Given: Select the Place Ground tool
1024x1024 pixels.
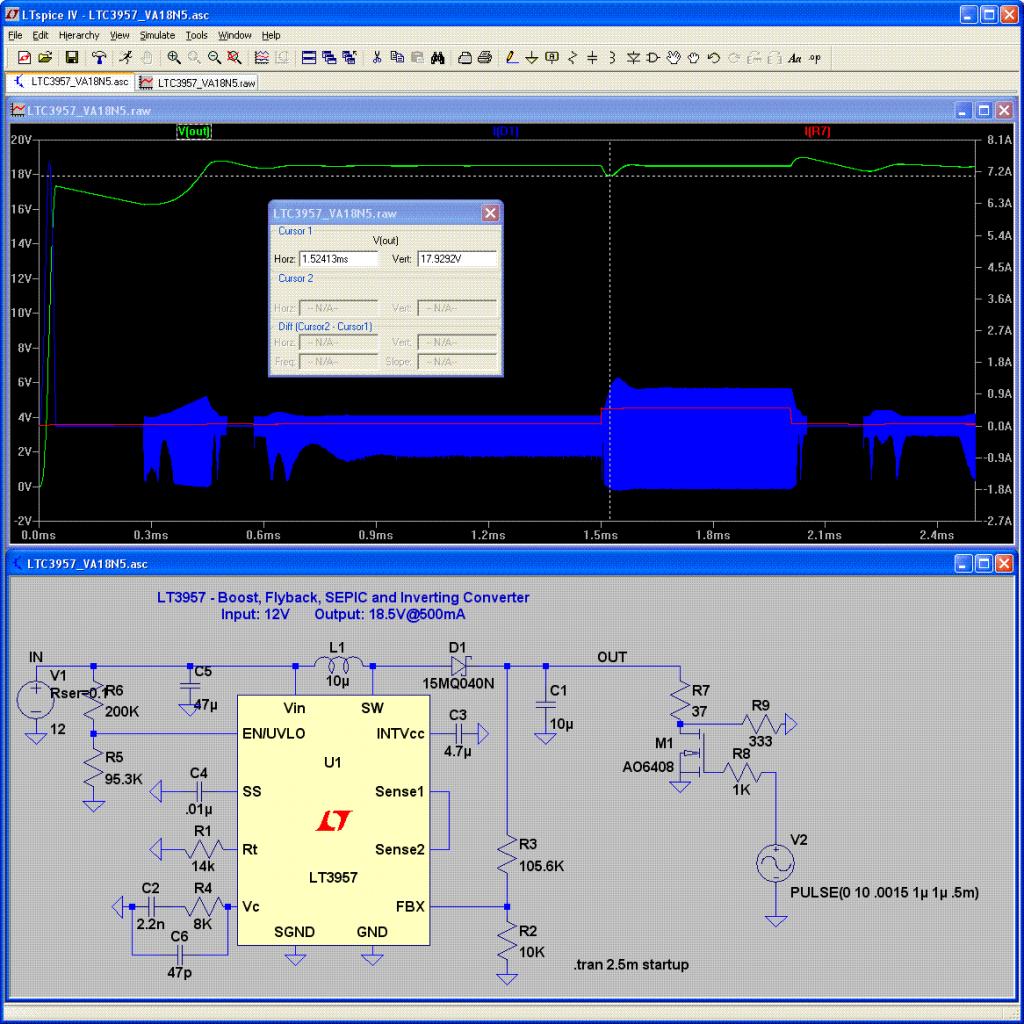Looking at the screenshot, I should pos(532,58).
